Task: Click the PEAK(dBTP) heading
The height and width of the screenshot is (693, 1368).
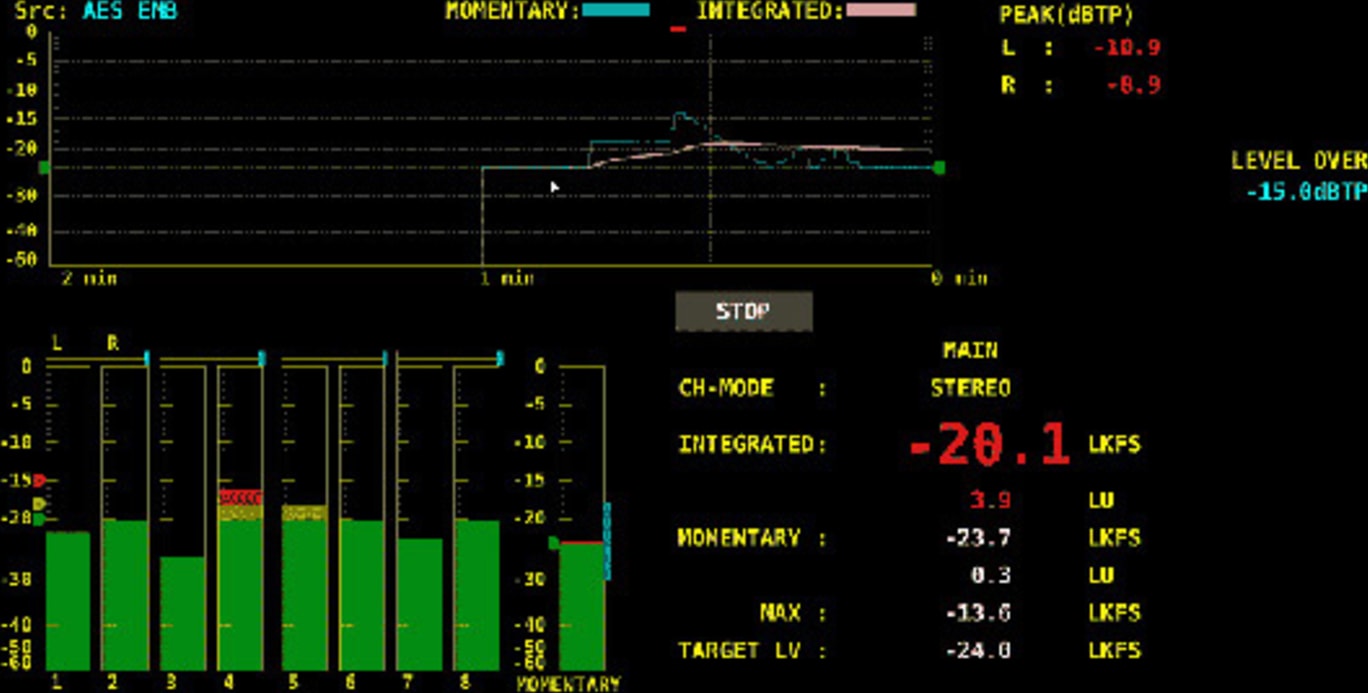Action: (x=1066, y=15)
